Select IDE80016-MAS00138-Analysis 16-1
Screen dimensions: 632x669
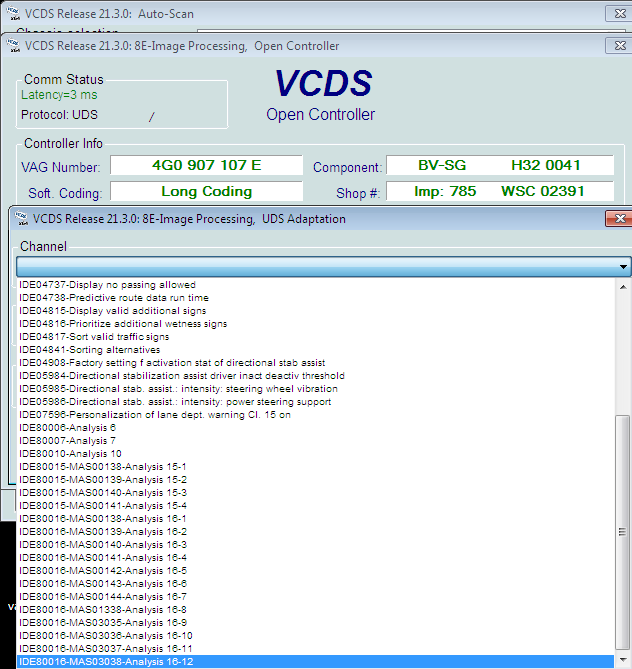315,519
